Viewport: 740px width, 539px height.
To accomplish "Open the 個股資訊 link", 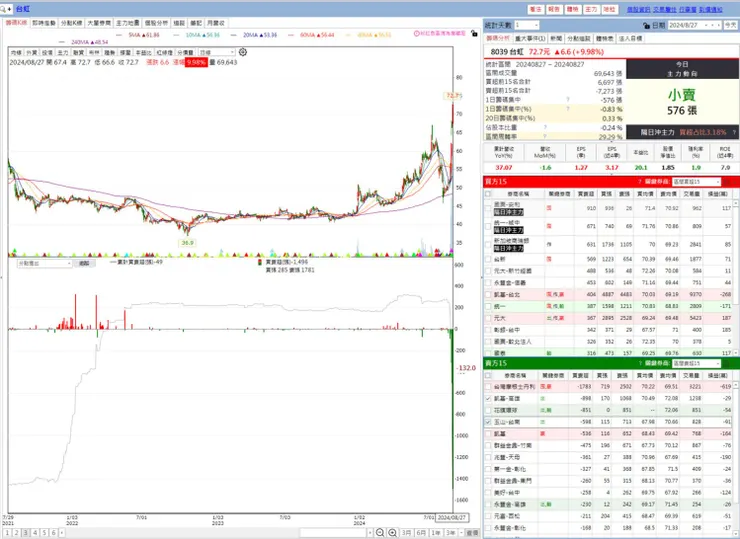I will [x=639, y=9].
